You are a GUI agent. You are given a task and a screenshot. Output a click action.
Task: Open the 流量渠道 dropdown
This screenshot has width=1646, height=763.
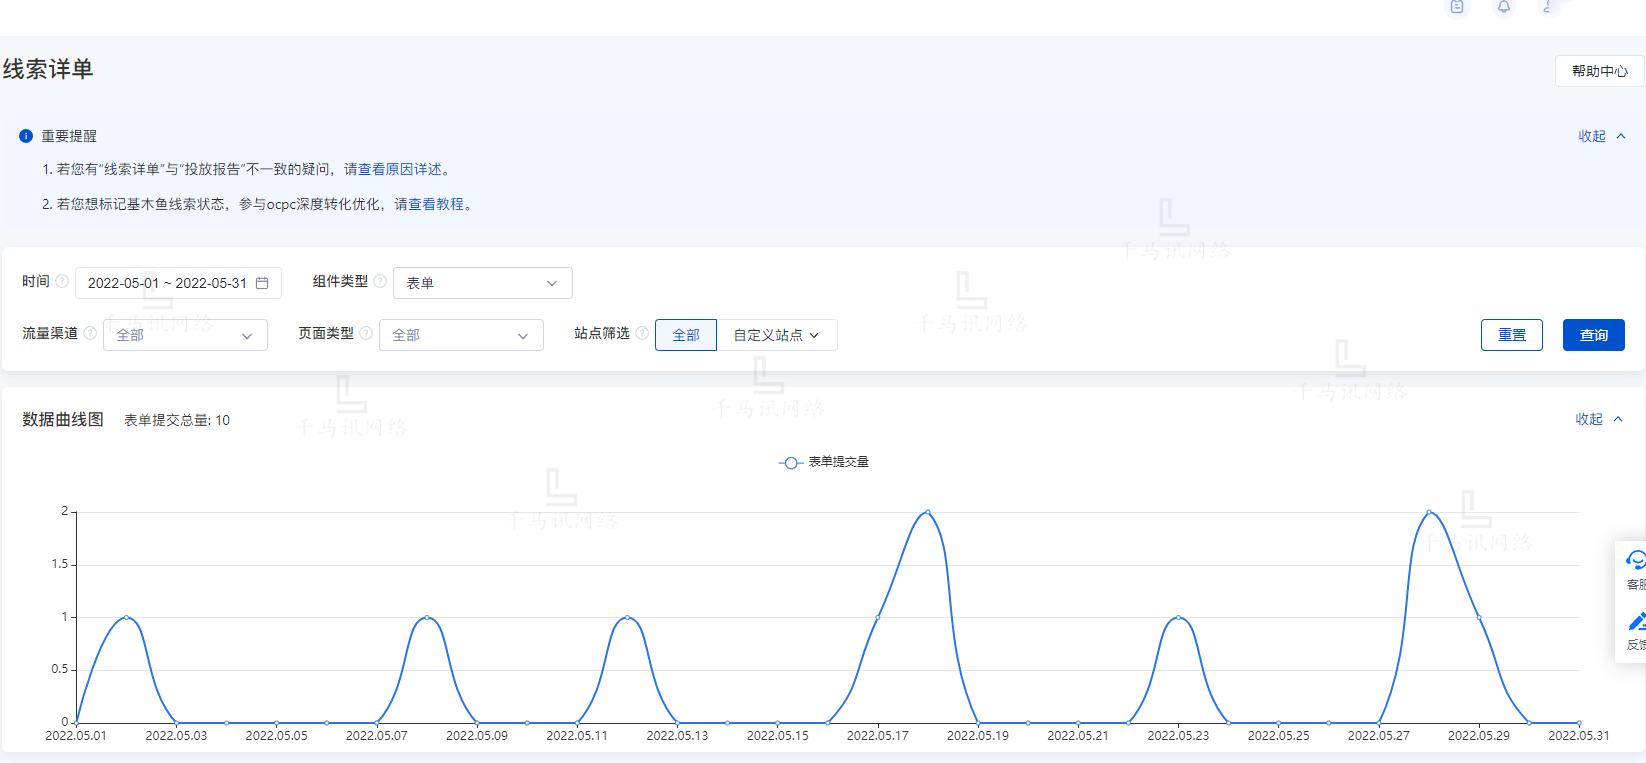coord(185,335)
